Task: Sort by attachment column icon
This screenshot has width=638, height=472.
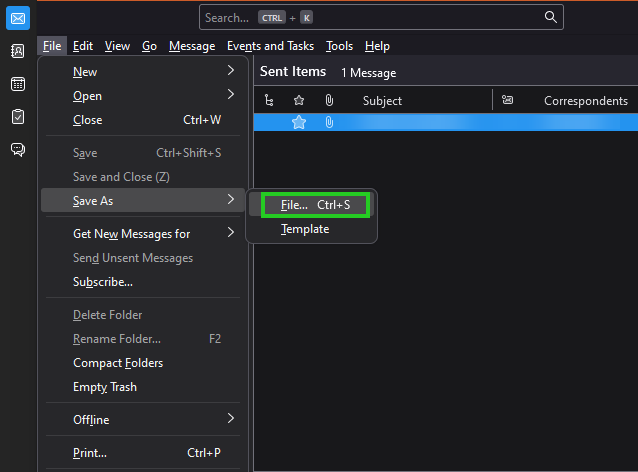Action: (329, 100)
